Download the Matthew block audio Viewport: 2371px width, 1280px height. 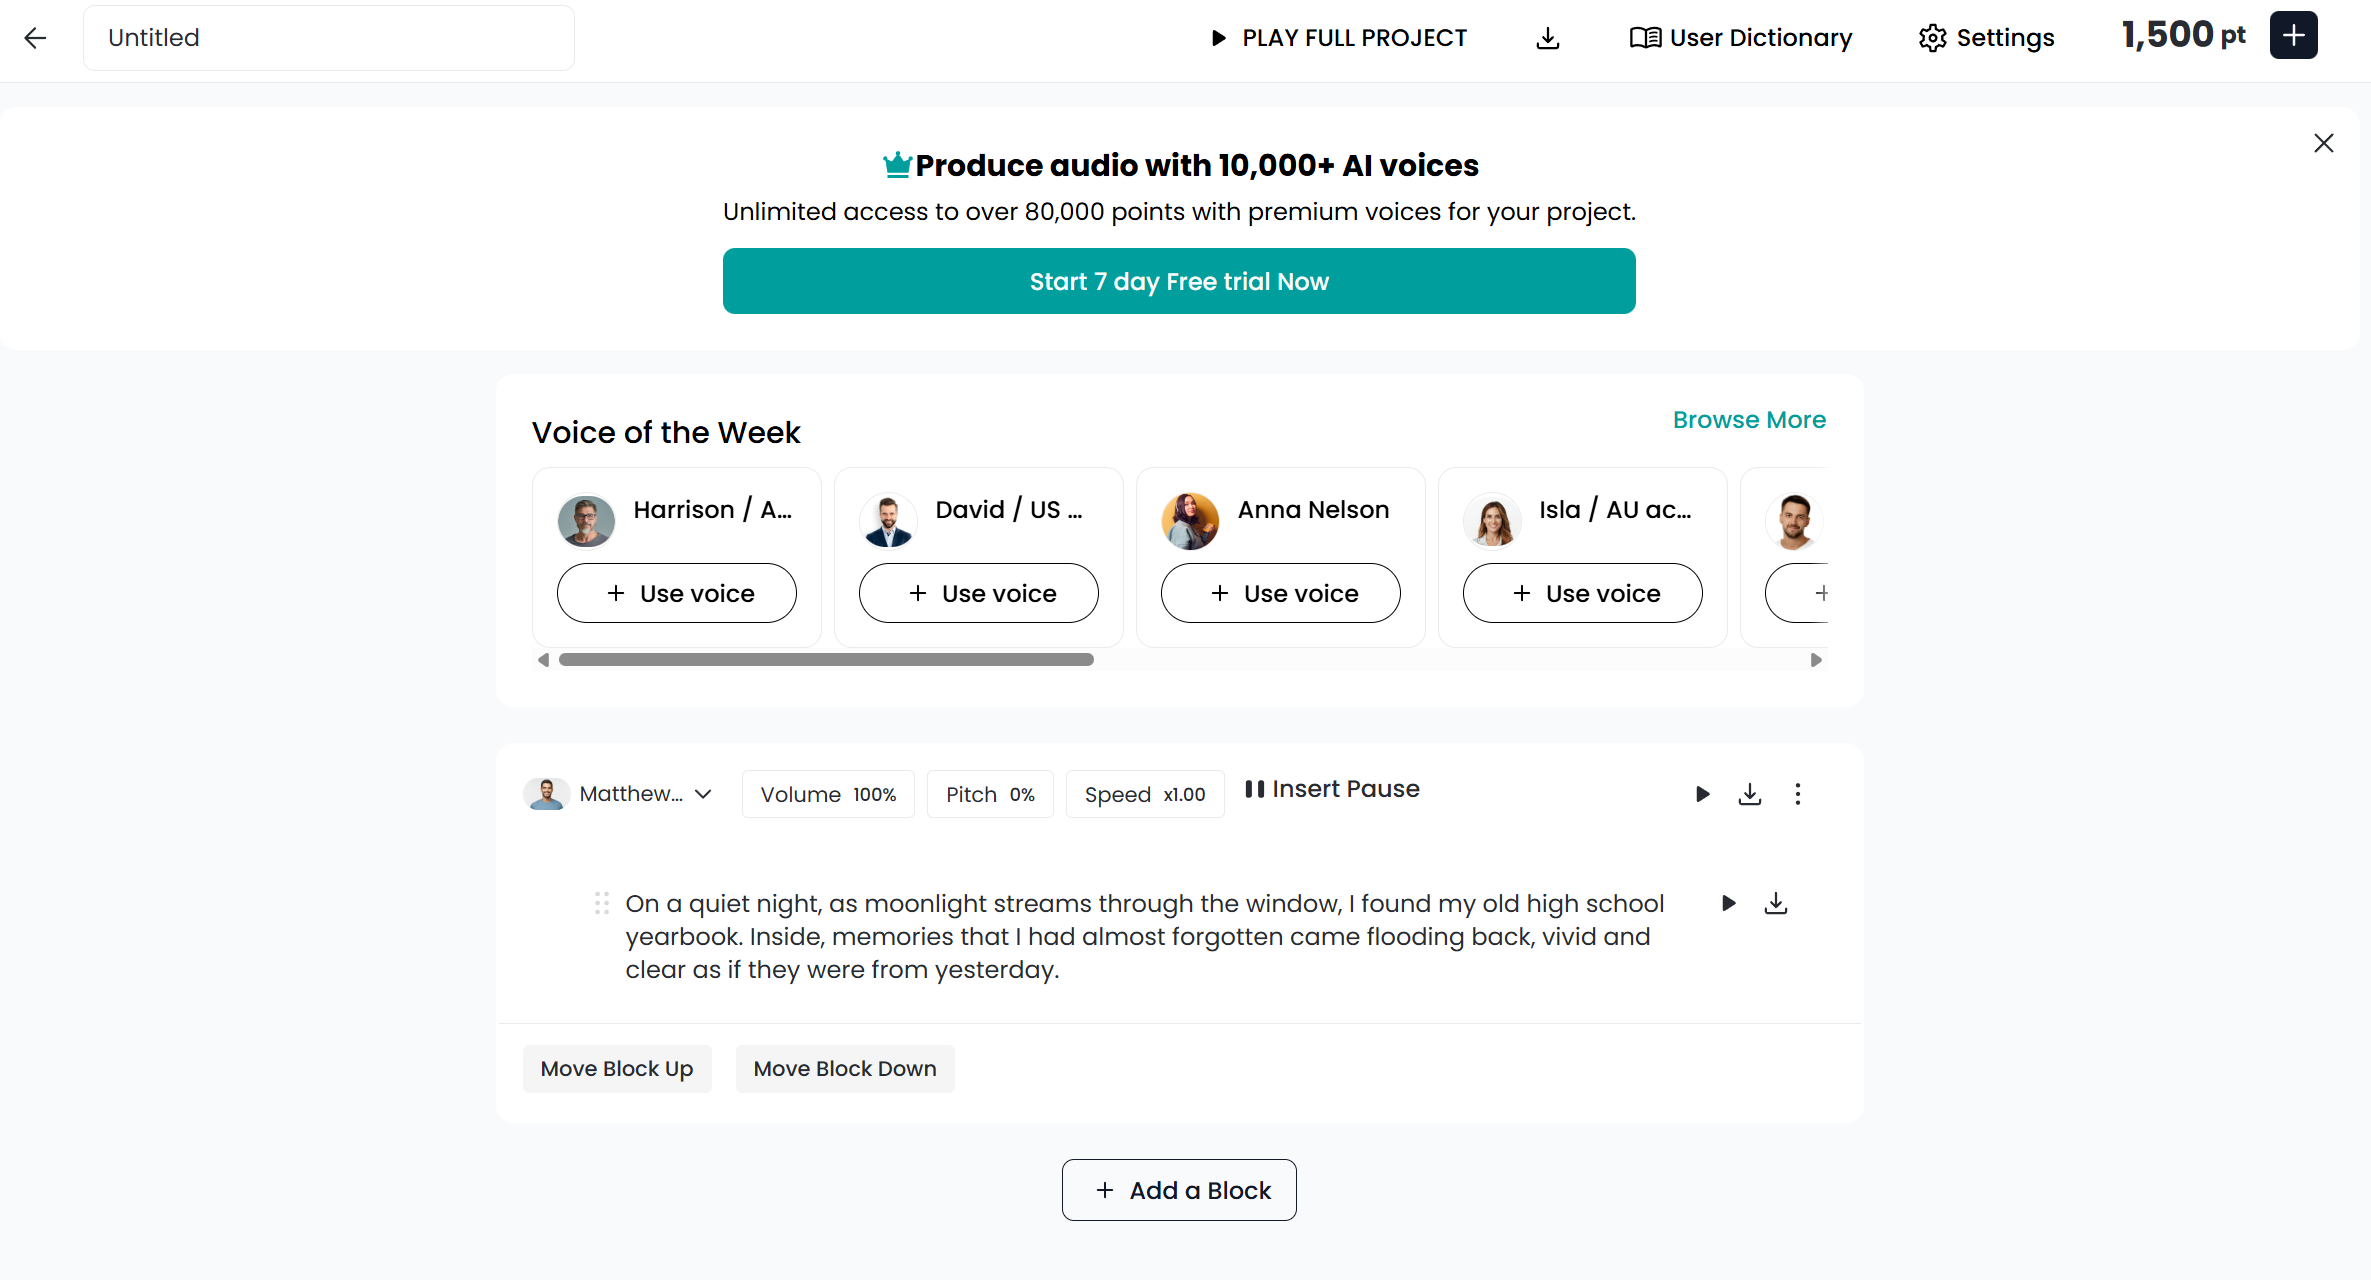(x=1749, y=794)
